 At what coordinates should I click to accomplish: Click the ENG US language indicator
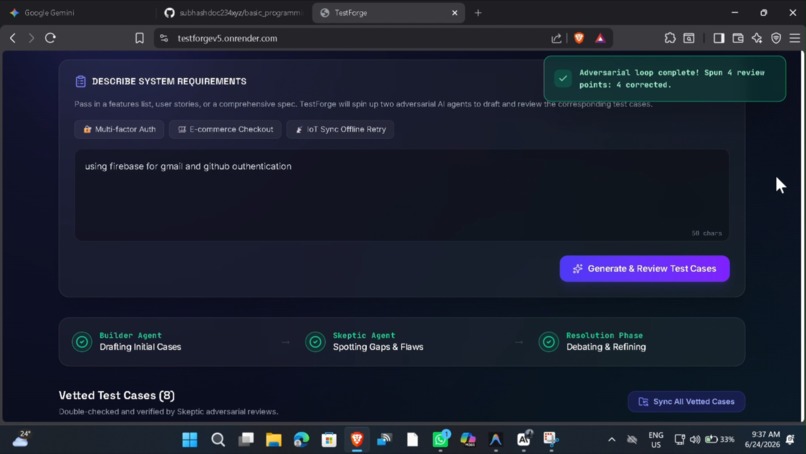(x=656, y=440)
